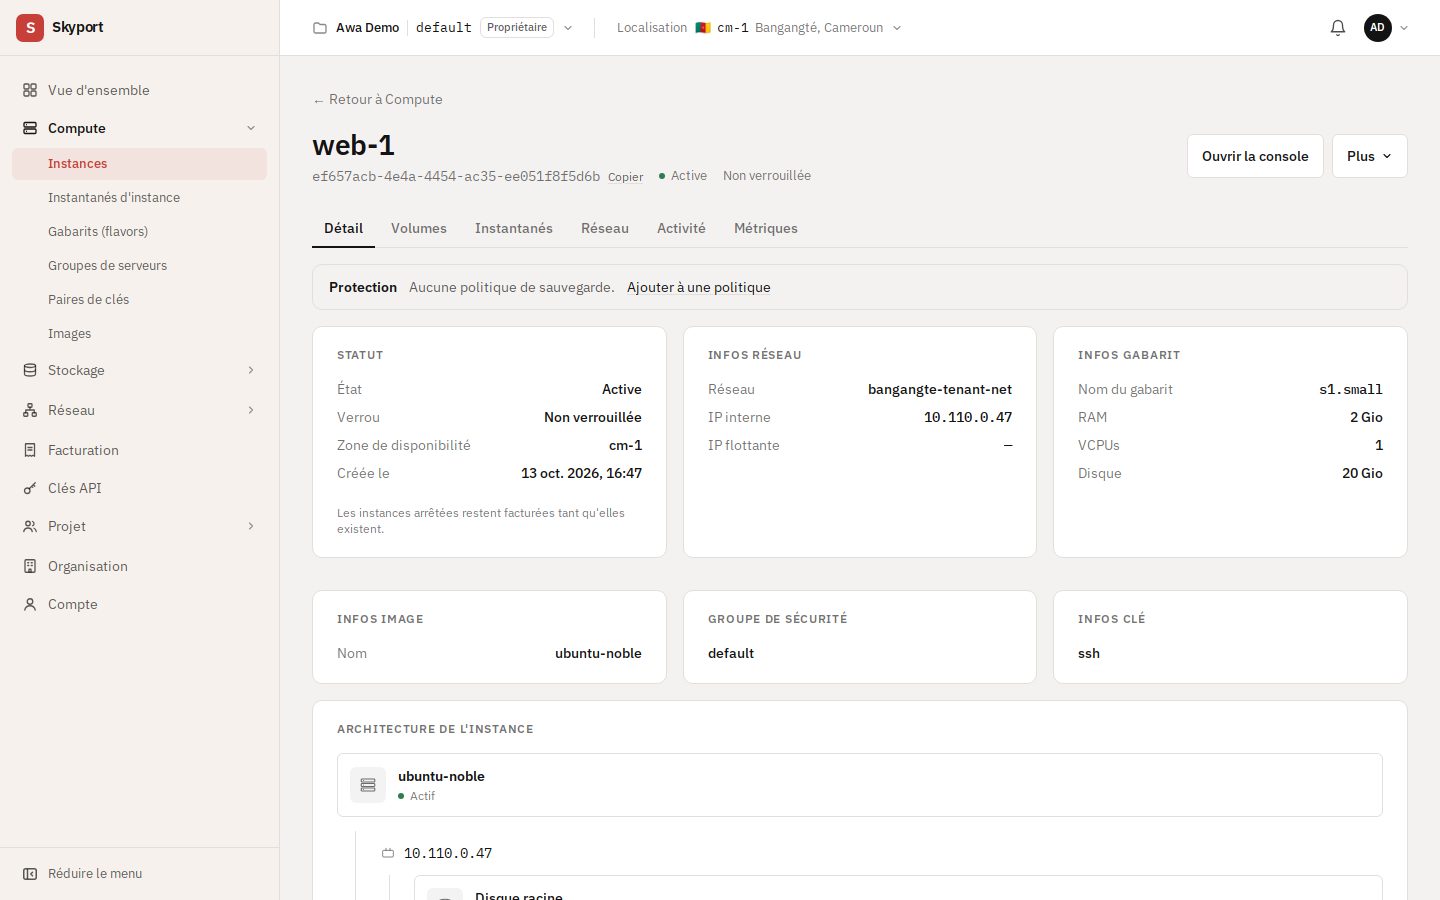Open Instances in the sidebar
Screen dimensions: 1440x900
point(139,164)
